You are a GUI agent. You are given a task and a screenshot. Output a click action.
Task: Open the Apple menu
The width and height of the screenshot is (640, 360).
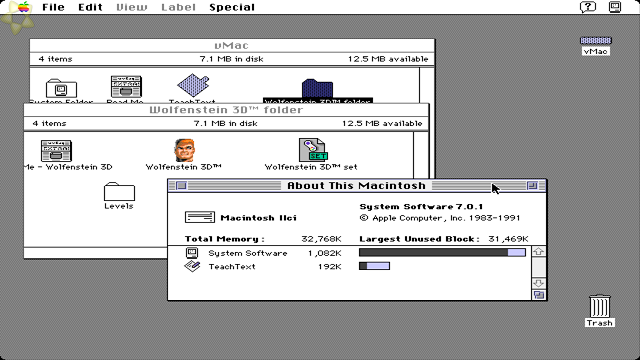coord(24,7)
